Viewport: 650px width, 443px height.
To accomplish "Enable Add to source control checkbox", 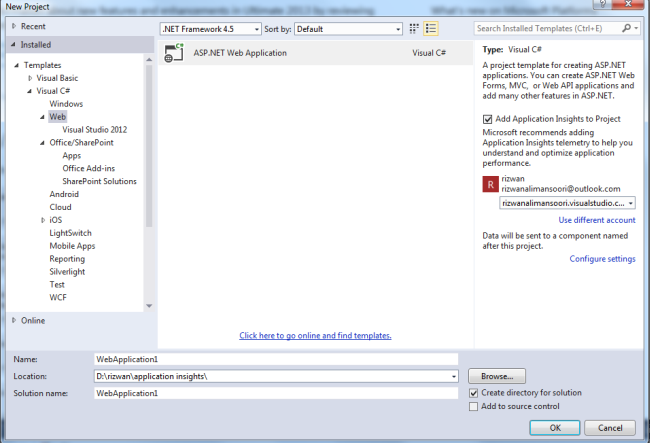I will pyautogui.click(x=473, y=407).
